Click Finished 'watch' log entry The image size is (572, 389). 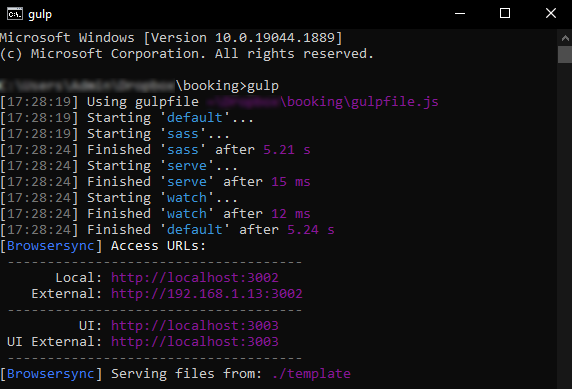155,214
